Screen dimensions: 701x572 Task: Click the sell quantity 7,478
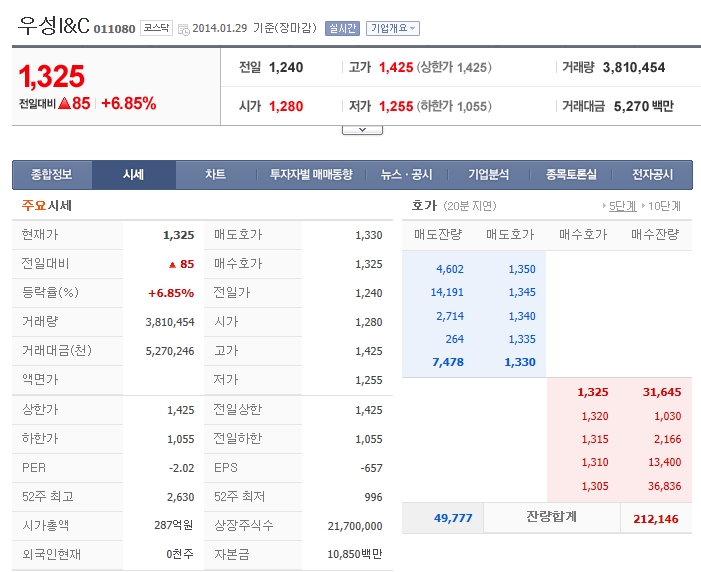448,362
